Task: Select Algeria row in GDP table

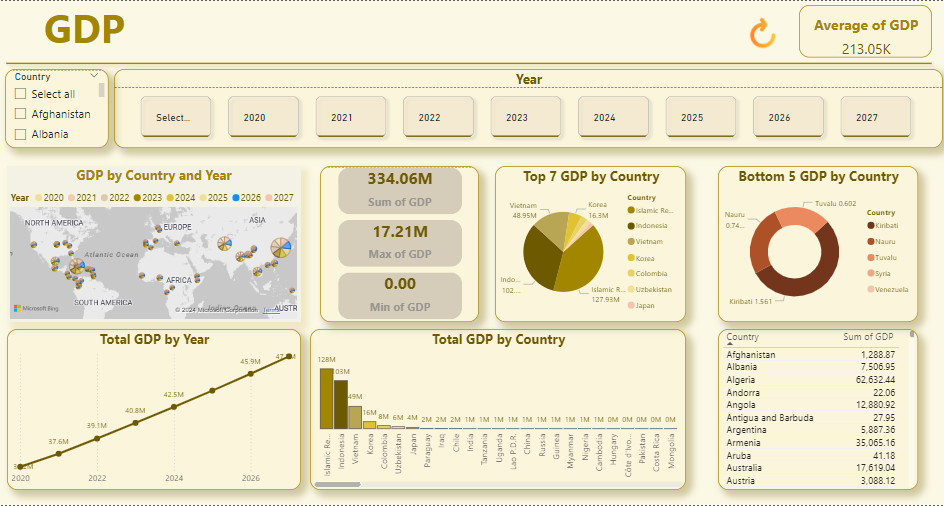Action: pos(810,380)
